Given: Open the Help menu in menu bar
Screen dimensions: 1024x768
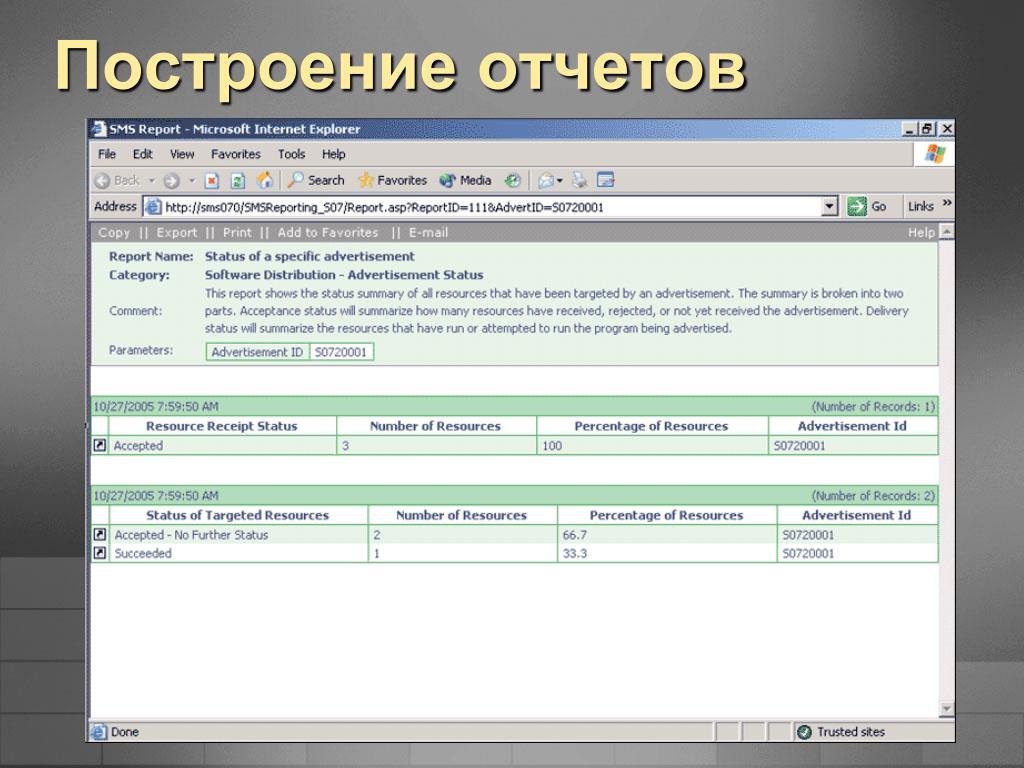Looking at the screenshot, I should pos(333,154).
